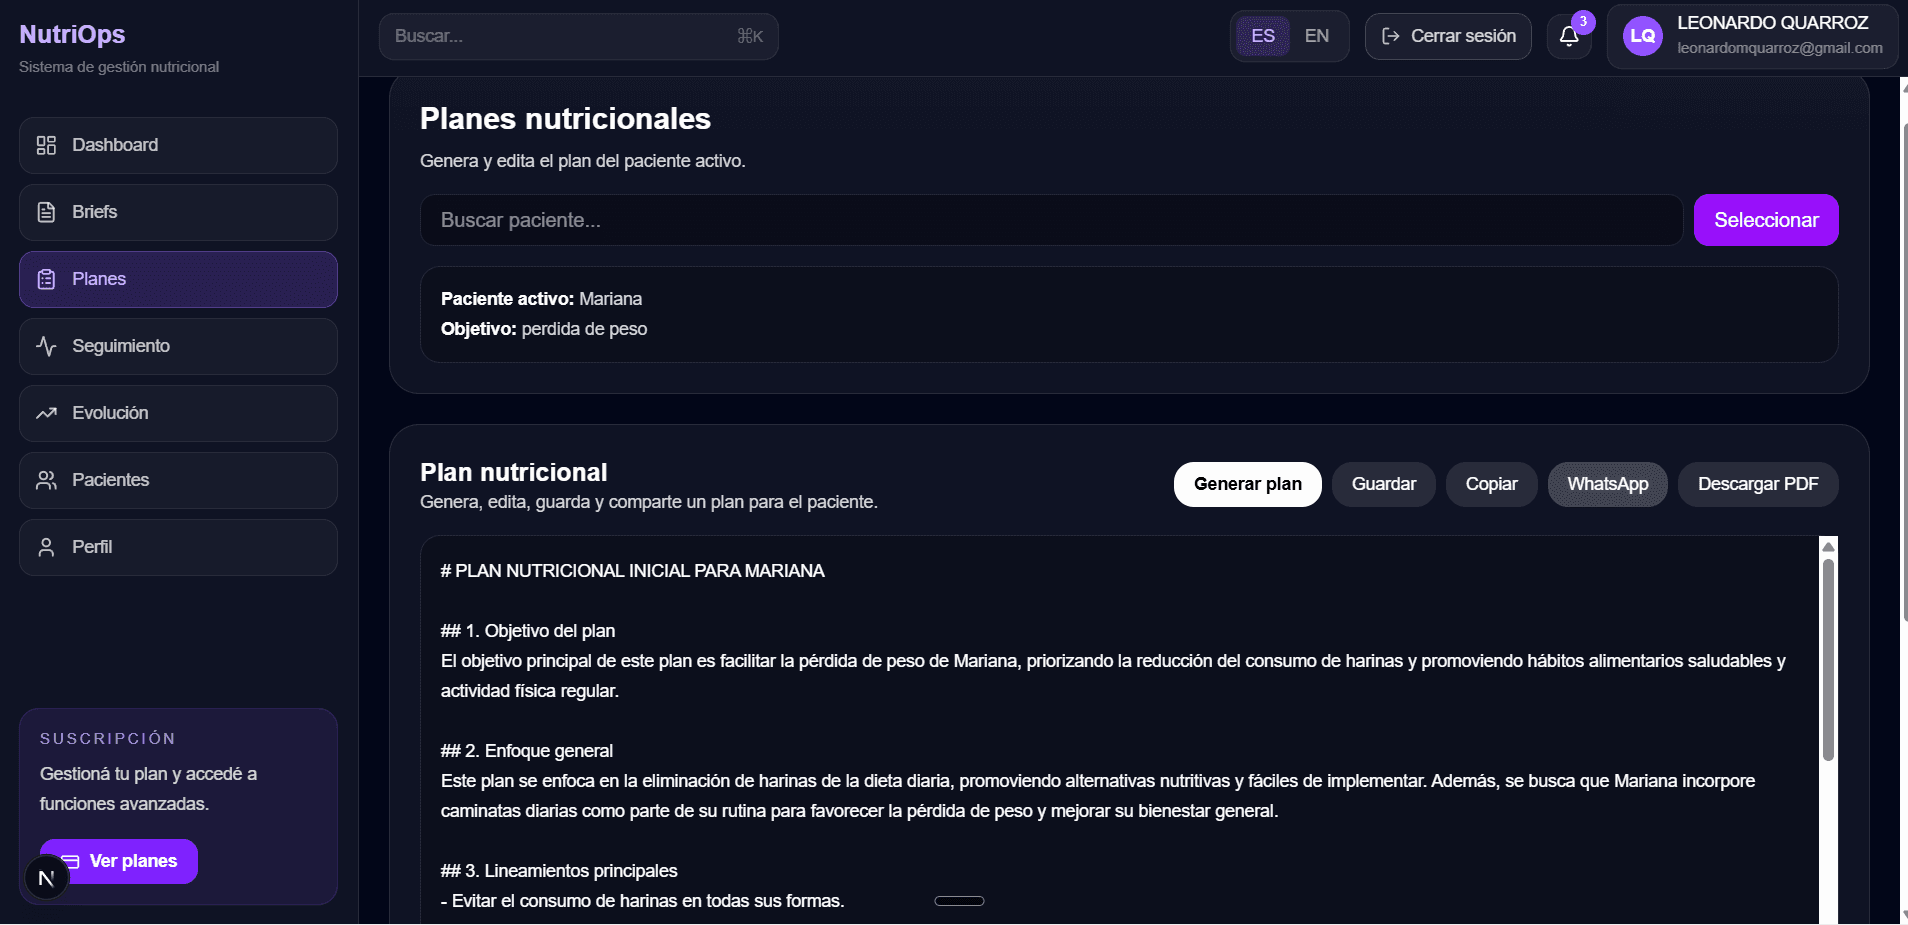Click the plan editor scroll-up arrow
This screenshot has width=1908, height=925.
pyautogui.click(x=1828, y=546)
